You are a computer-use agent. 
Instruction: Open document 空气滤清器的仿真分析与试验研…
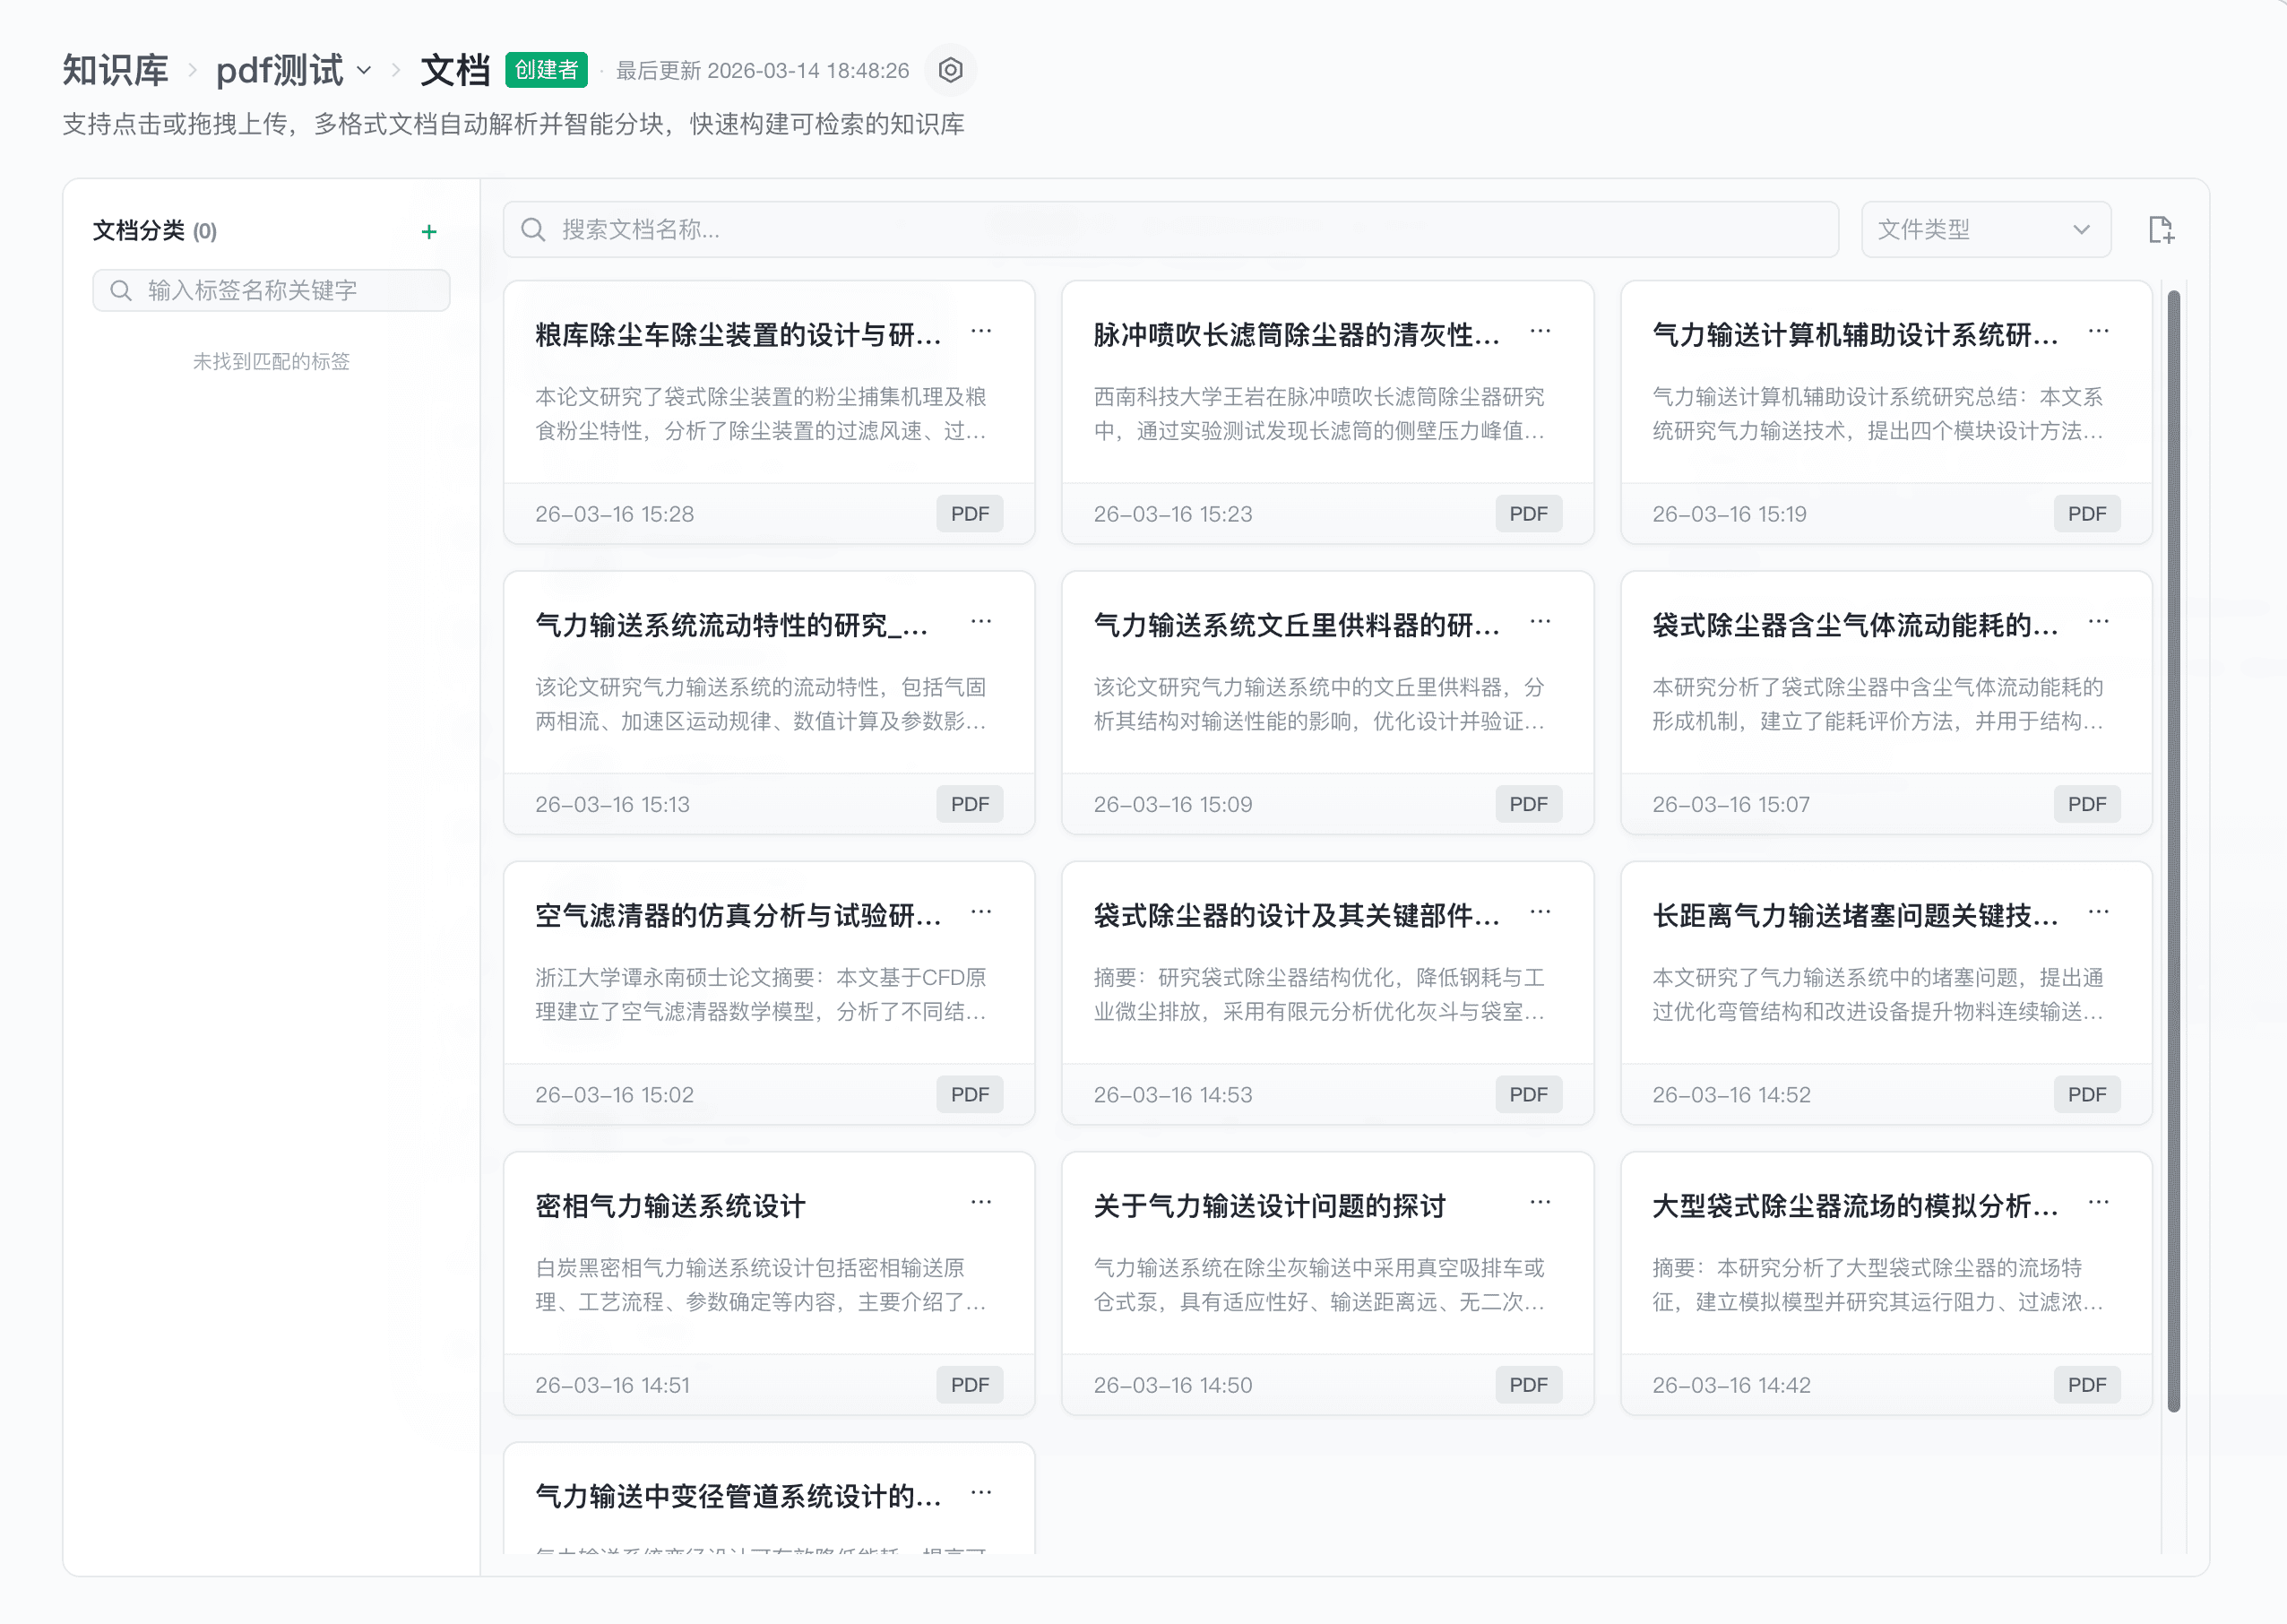coord(738,916)
